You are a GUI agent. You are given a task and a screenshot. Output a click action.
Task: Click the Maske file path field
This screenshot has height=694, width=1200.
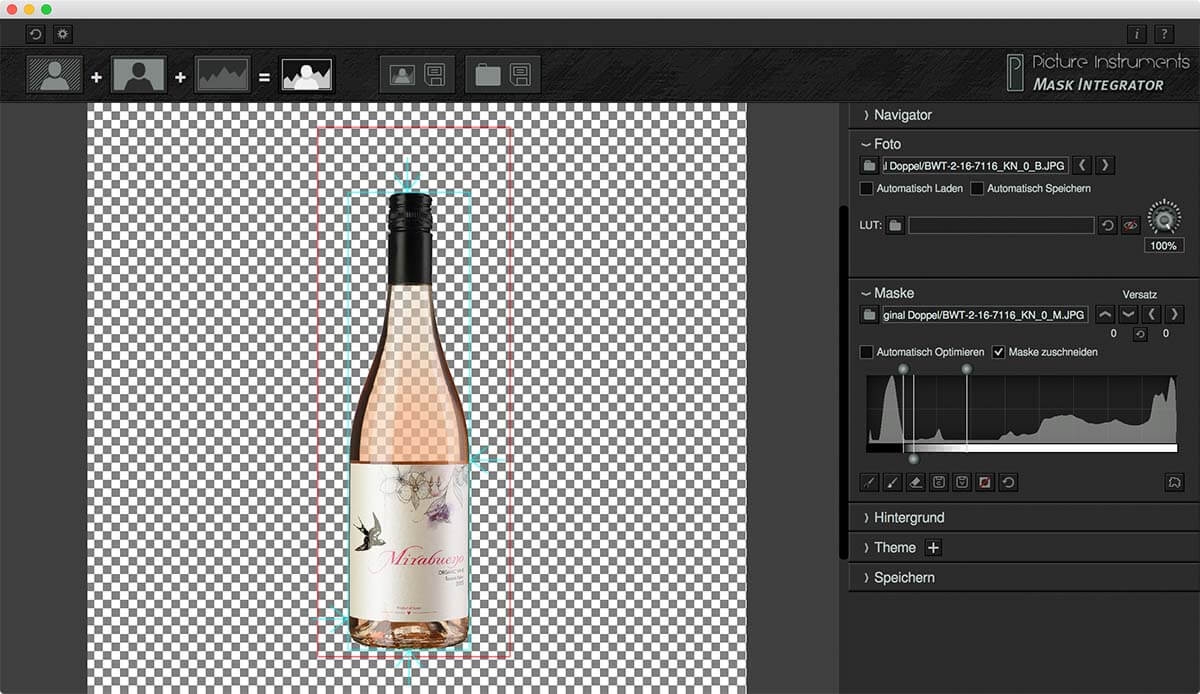coord(985,315)
